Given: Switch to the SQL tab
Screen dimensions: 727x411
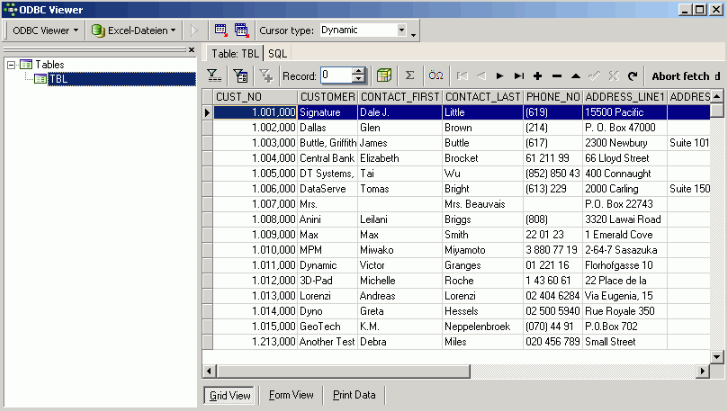Looking at the screenshot, I should coord(278,52).
